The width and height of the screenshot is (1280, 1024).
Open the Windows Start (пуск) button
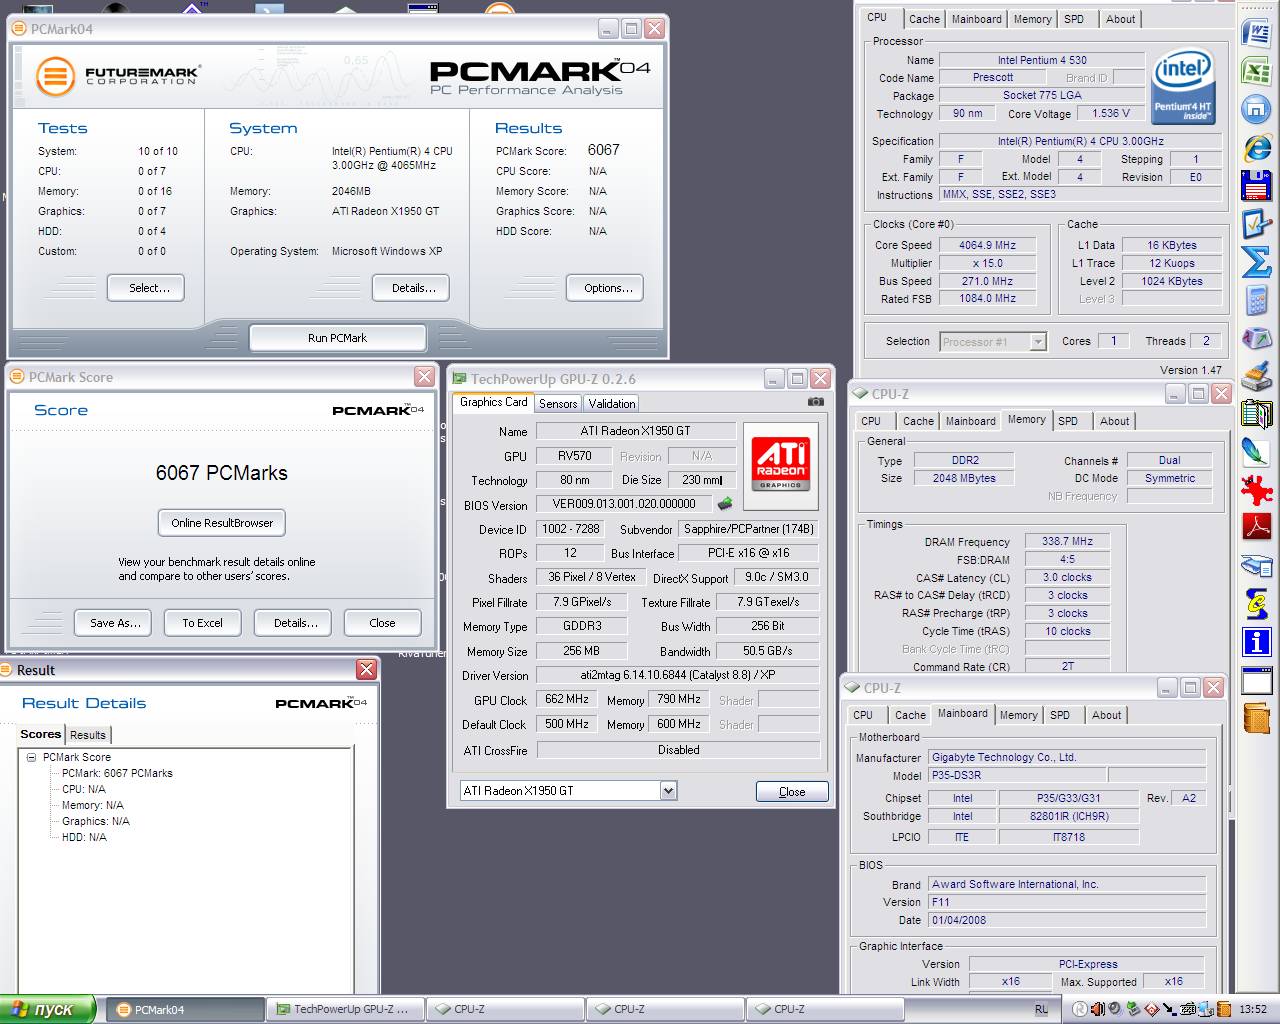click(48, 1009)
